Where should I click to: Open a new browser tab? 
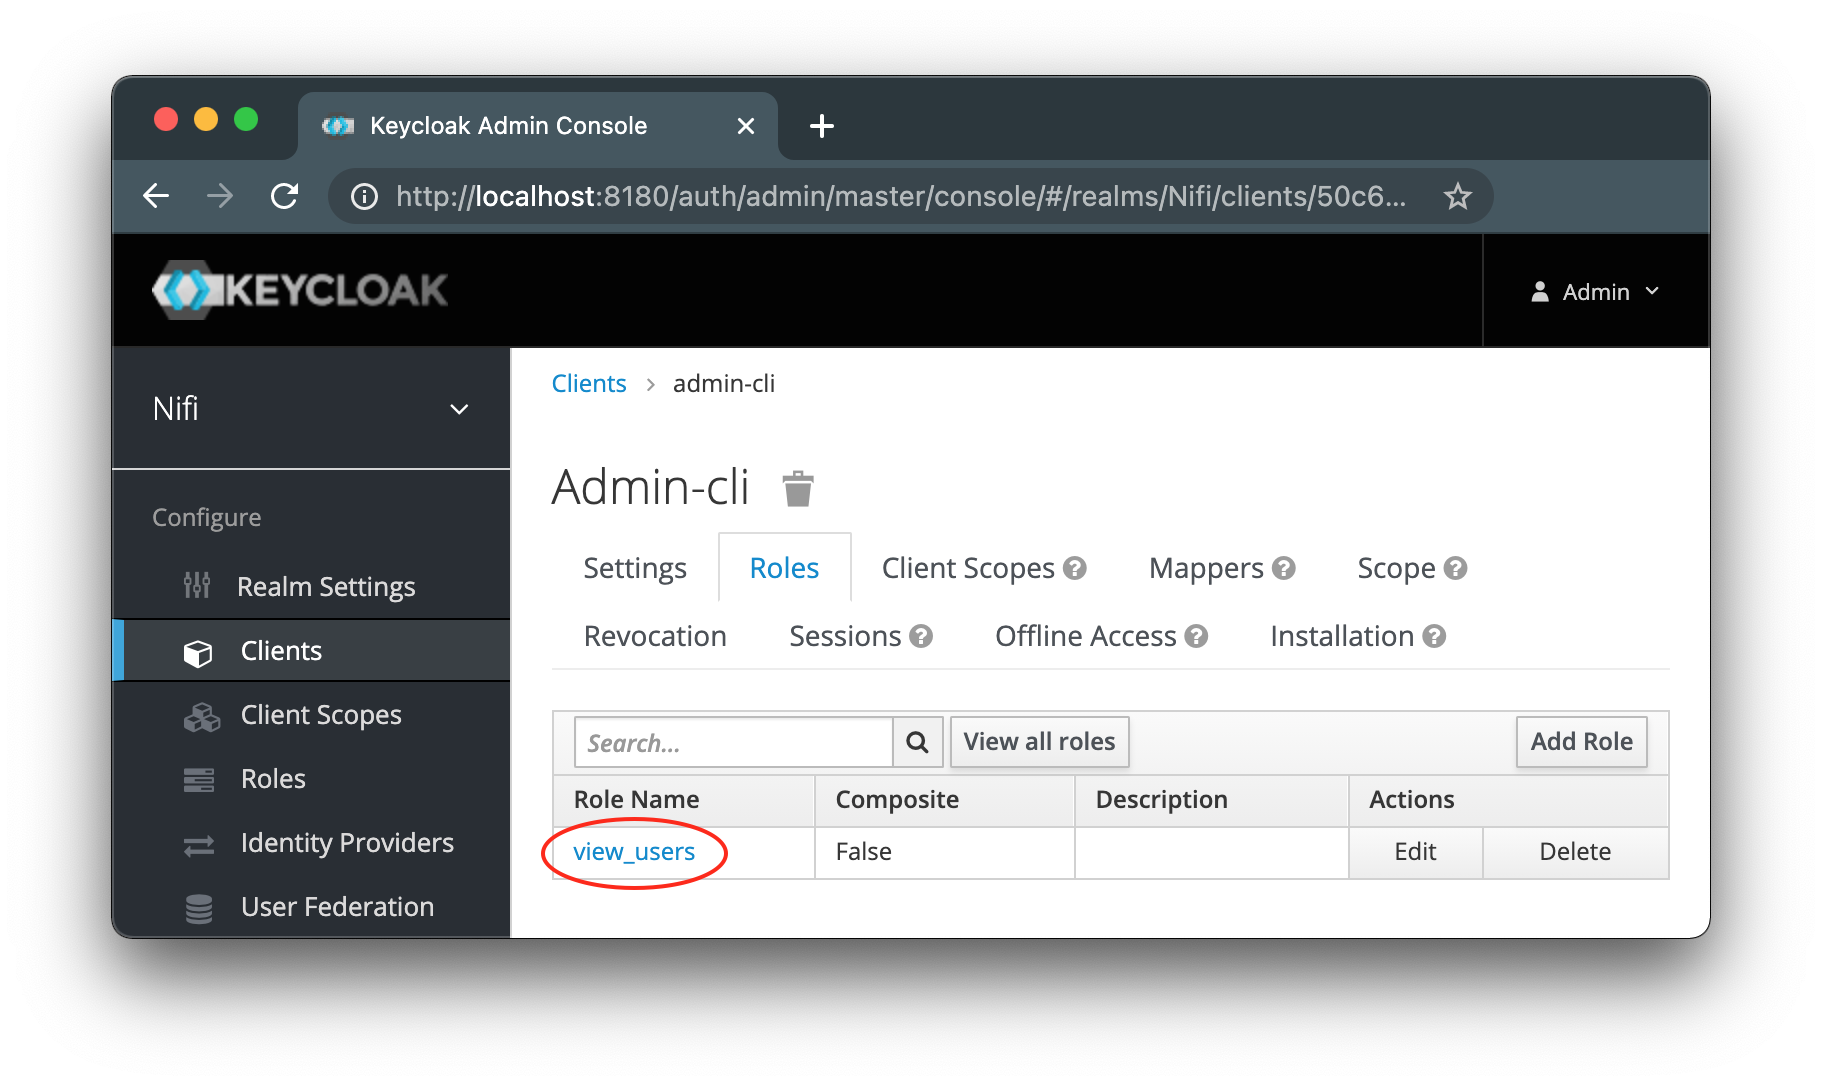tap(821, 126)
